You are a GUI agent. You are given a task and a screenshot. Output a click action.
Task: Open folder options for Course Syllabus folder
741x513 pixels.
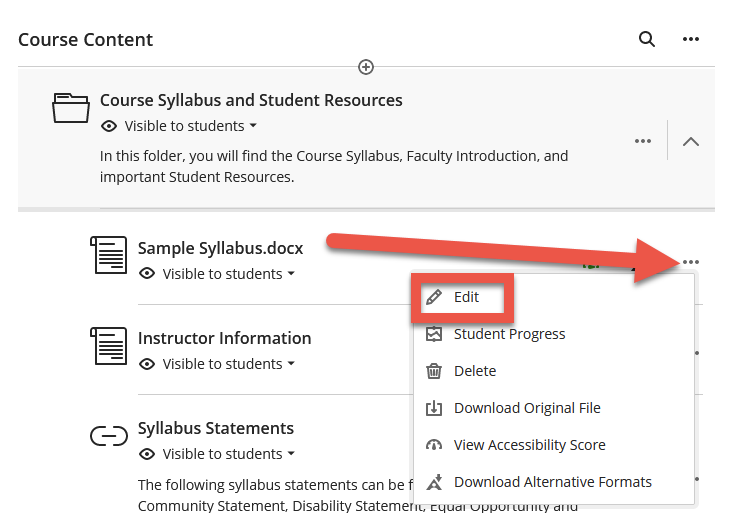coord(643,141)
